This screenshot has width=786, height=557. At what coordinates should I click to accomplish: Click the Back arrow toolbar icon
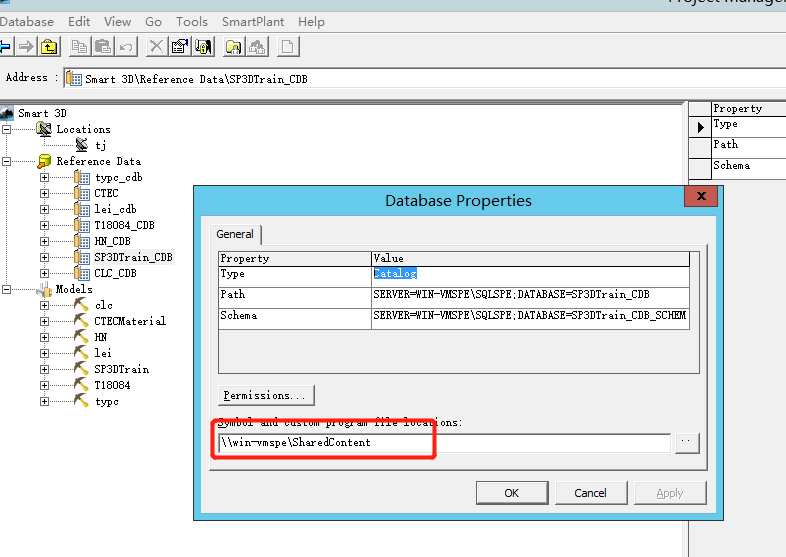pyautogui.click(x=5, y=47)
